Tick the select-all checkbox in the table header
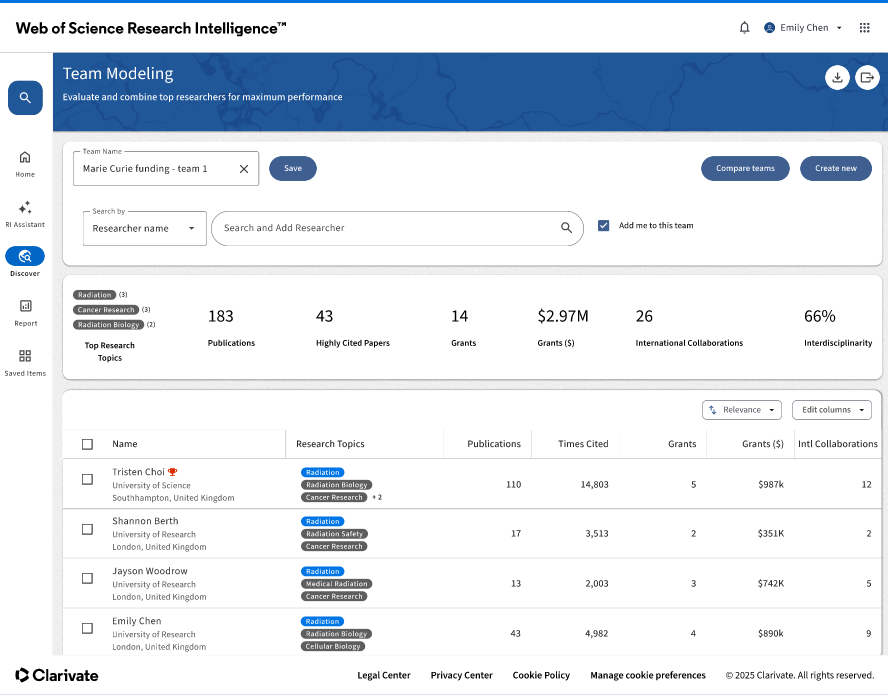The width and height of the screenshot is (888, 695). [x=87, y=444]
